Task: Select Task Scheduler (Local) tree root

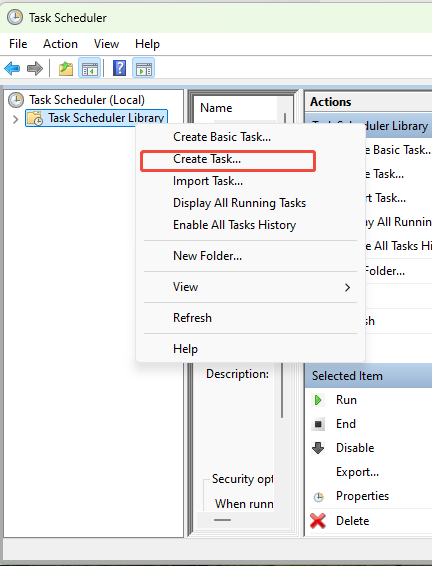Action: coord(87,100)
